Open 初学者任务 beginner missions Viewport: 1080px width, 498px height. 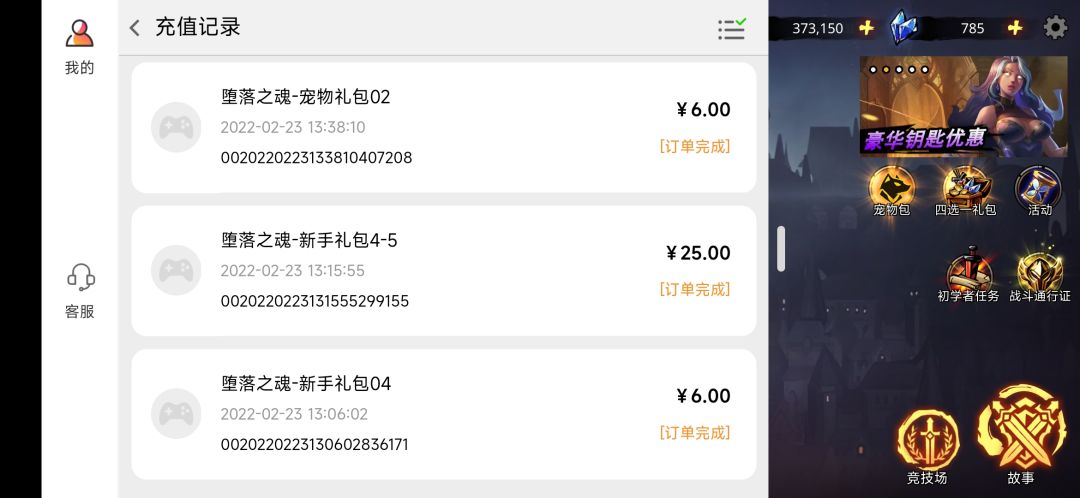[968, 276]
